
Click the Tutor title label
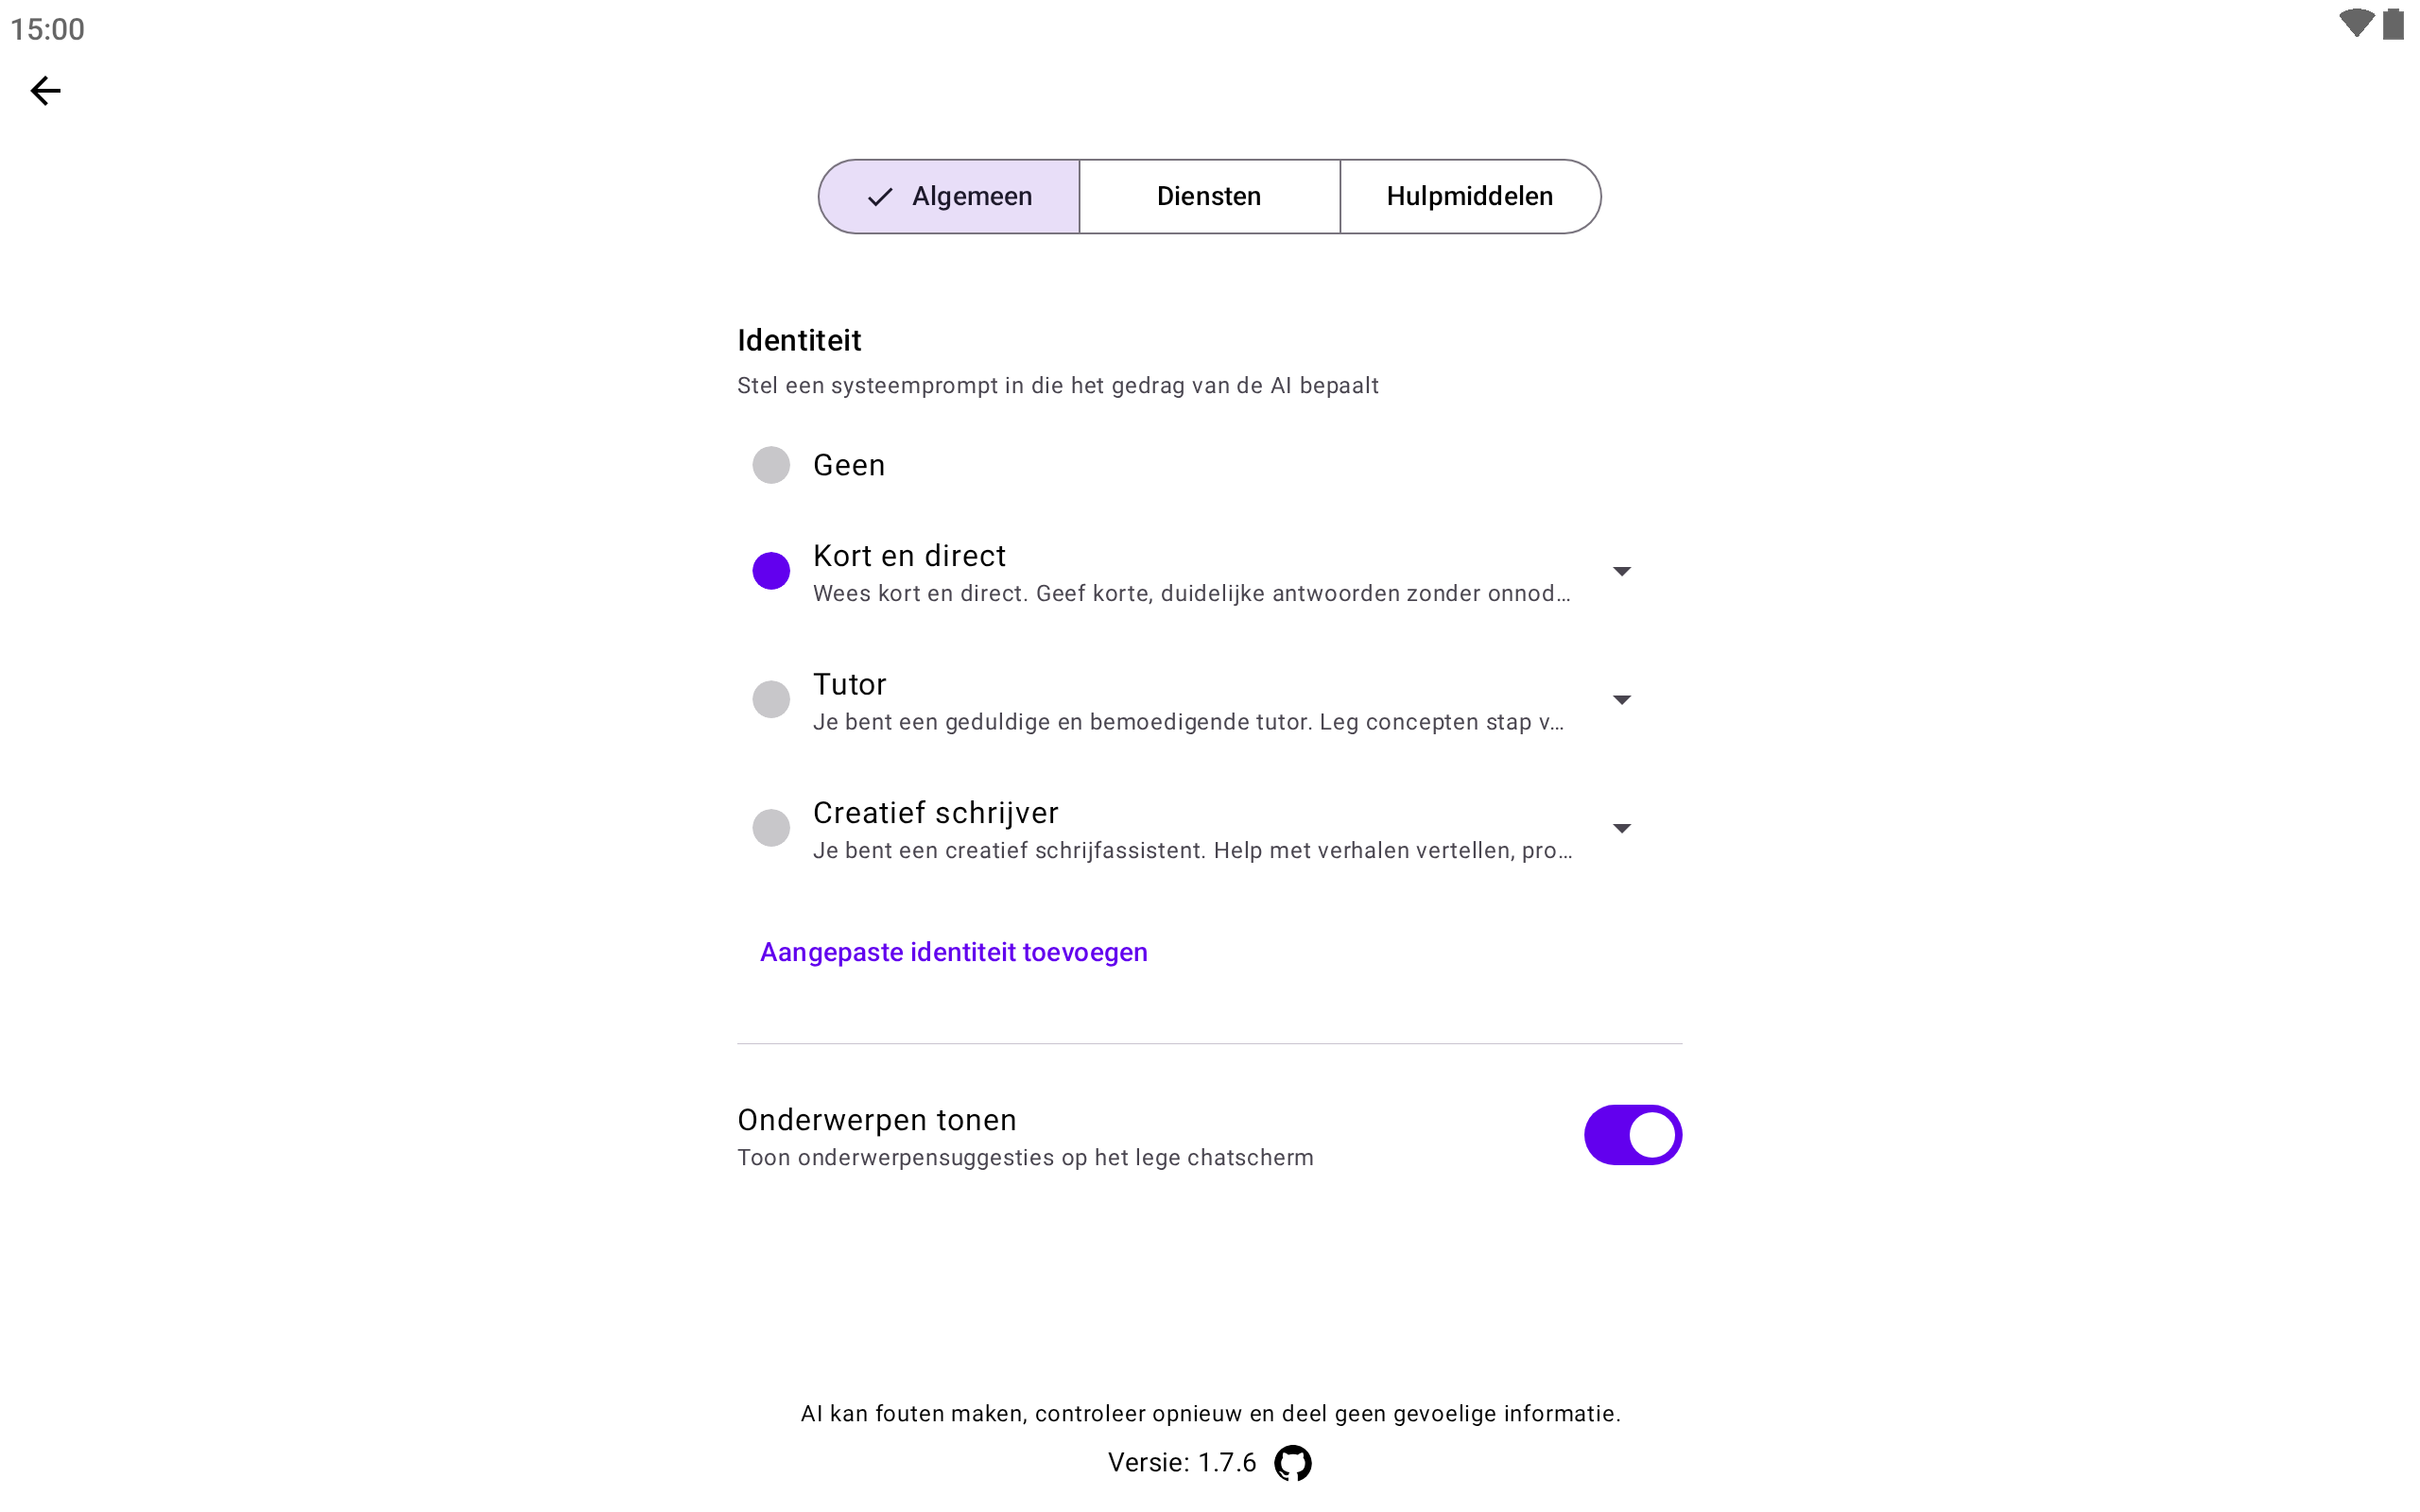(x=849, y=685)
